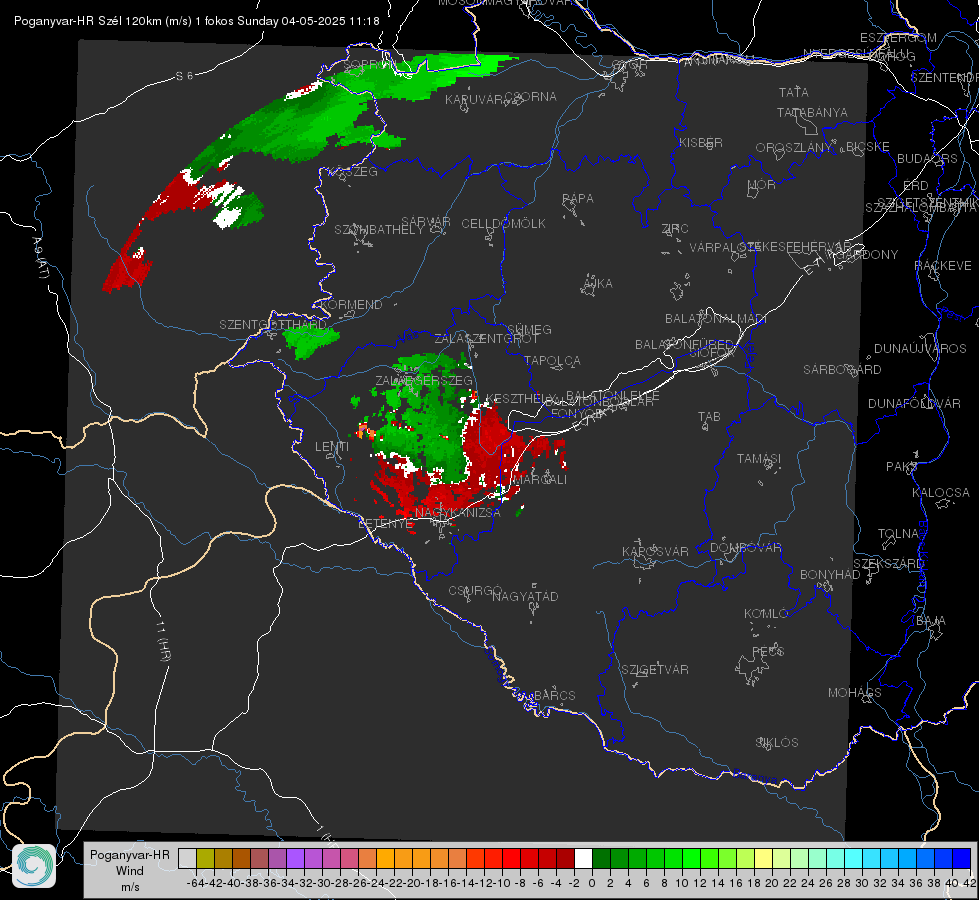Click the yellow swatch between 18 and 20

tap(763, 859)
